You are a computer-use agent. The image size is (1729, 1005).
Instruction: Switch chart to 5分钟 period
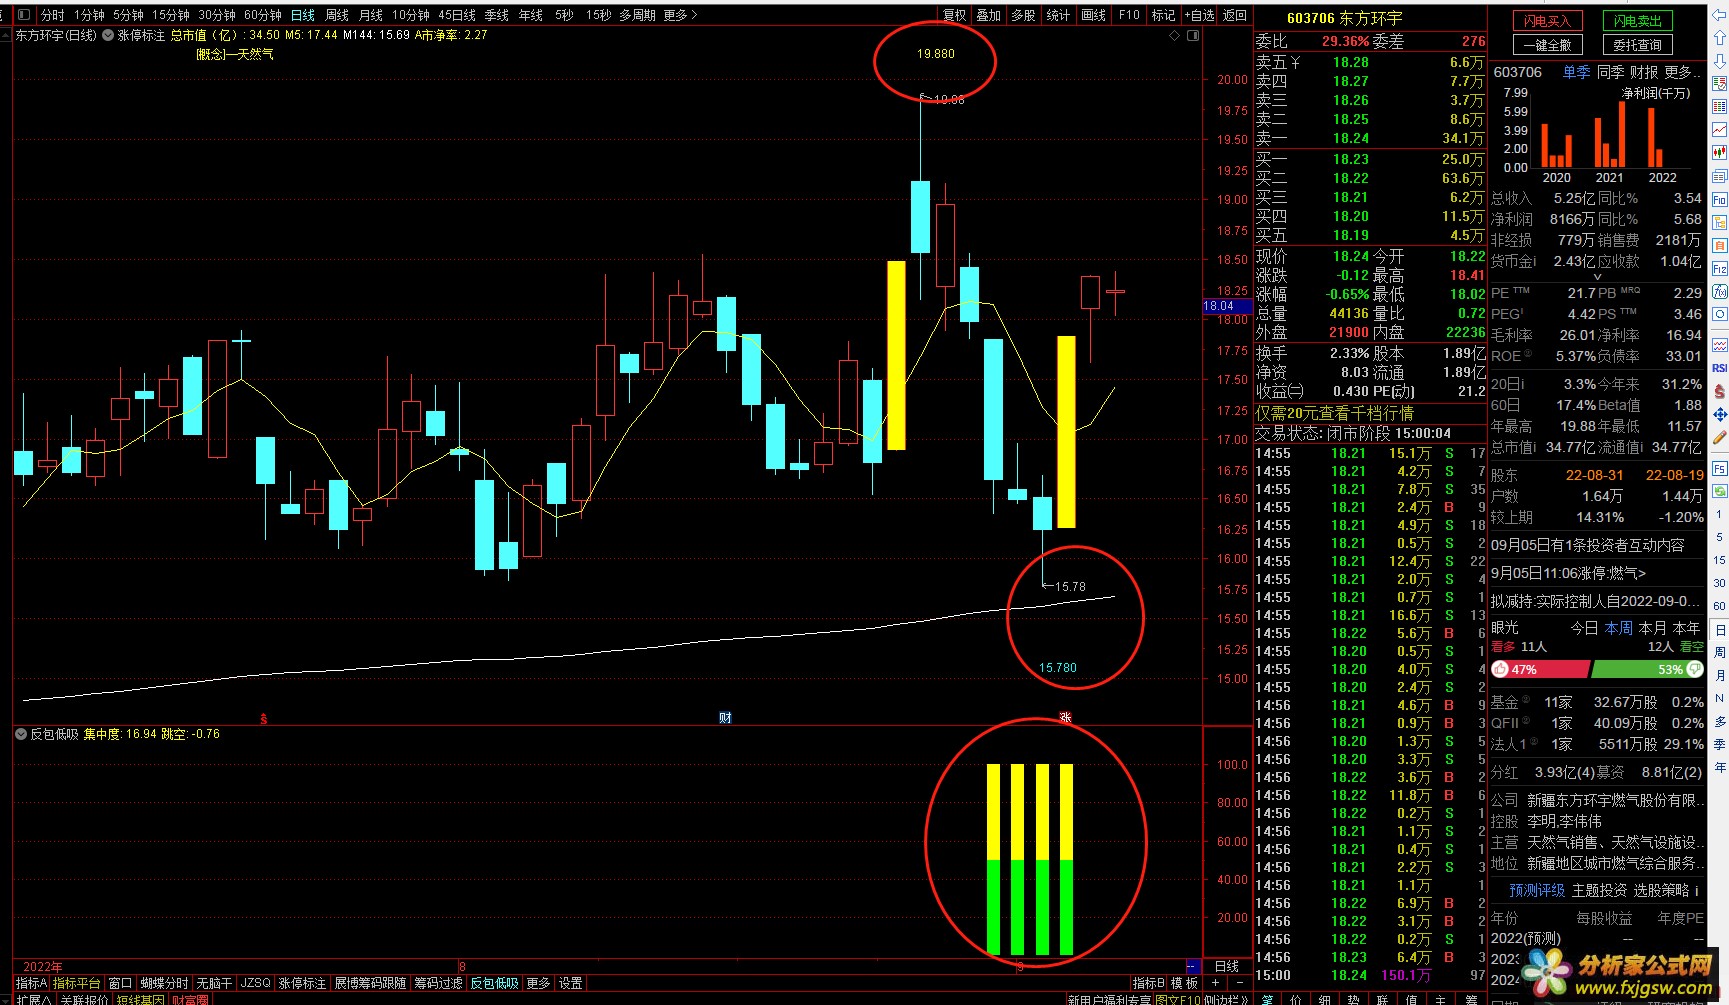point(128,15)
